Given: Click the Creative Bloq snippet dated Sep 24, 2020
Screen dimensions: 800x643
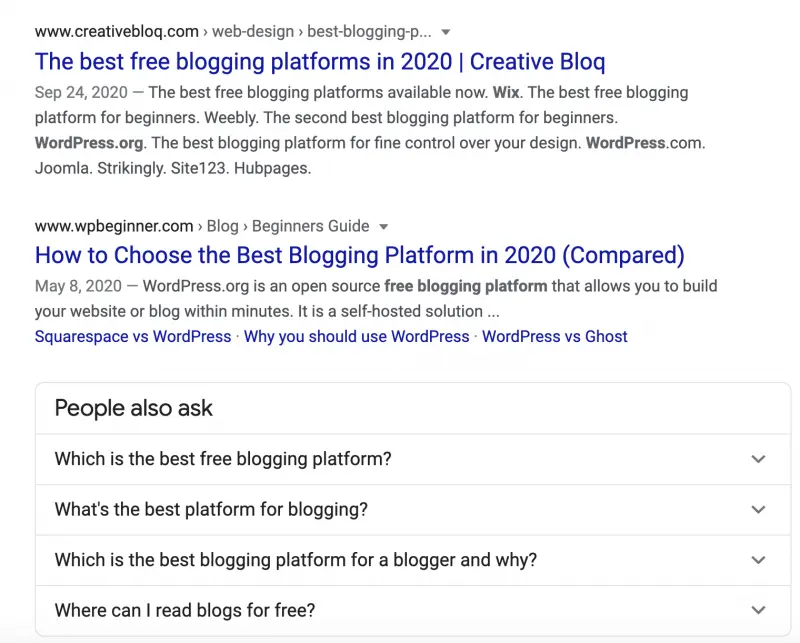Looking at the screenshot, I should point(370,130).
